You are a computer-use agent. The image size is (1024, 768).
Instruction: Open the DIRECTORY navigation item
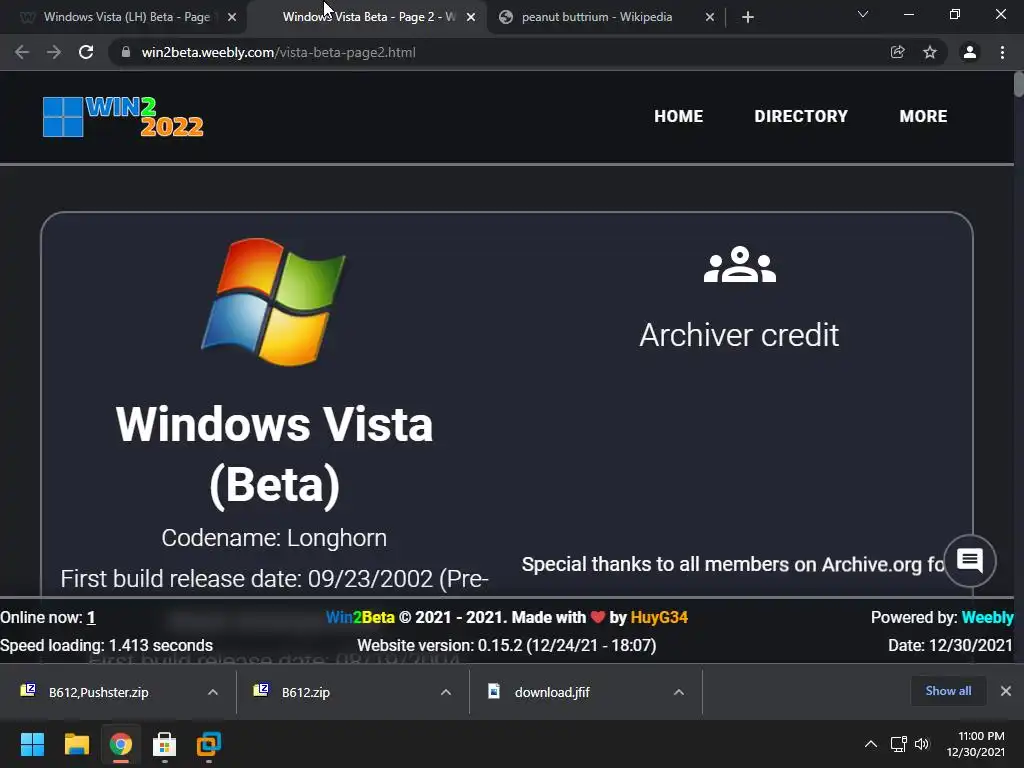[801, 116]
